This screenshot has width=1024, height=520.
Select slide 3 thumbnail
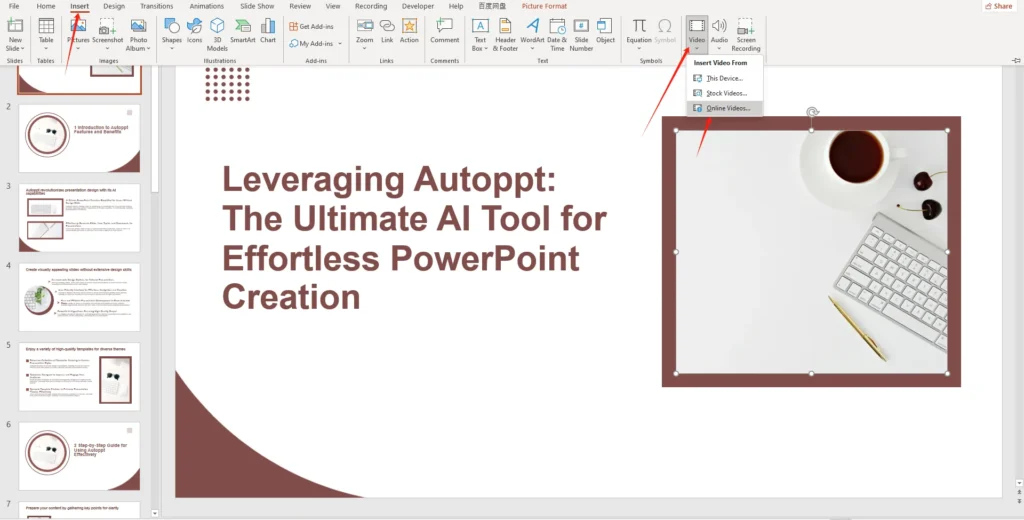[79, 218]
